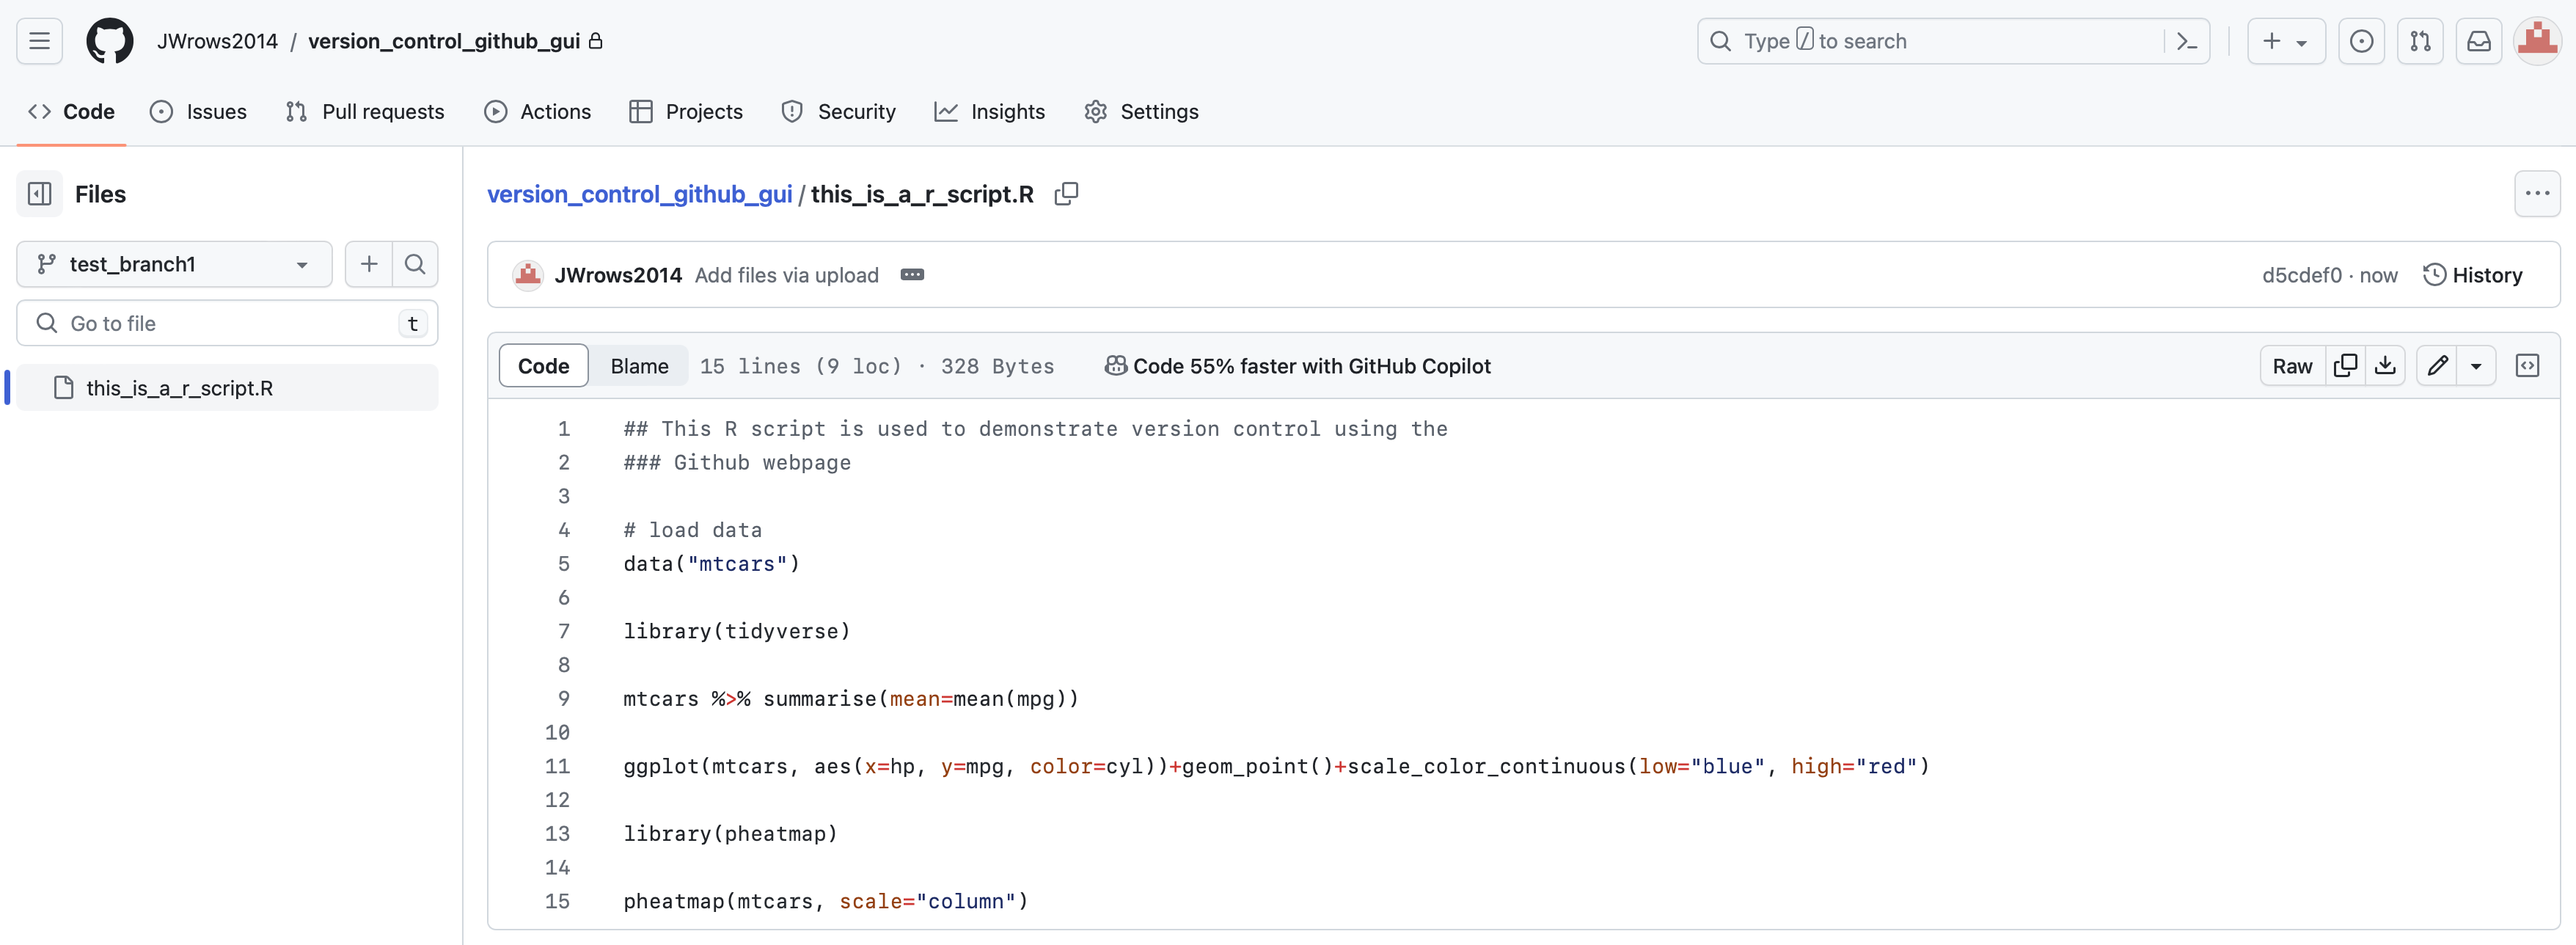Screen dimensions: 2576x945
Task: Copy file path next to this_is_a_r_script.R
Action: tap(1066, 194)
